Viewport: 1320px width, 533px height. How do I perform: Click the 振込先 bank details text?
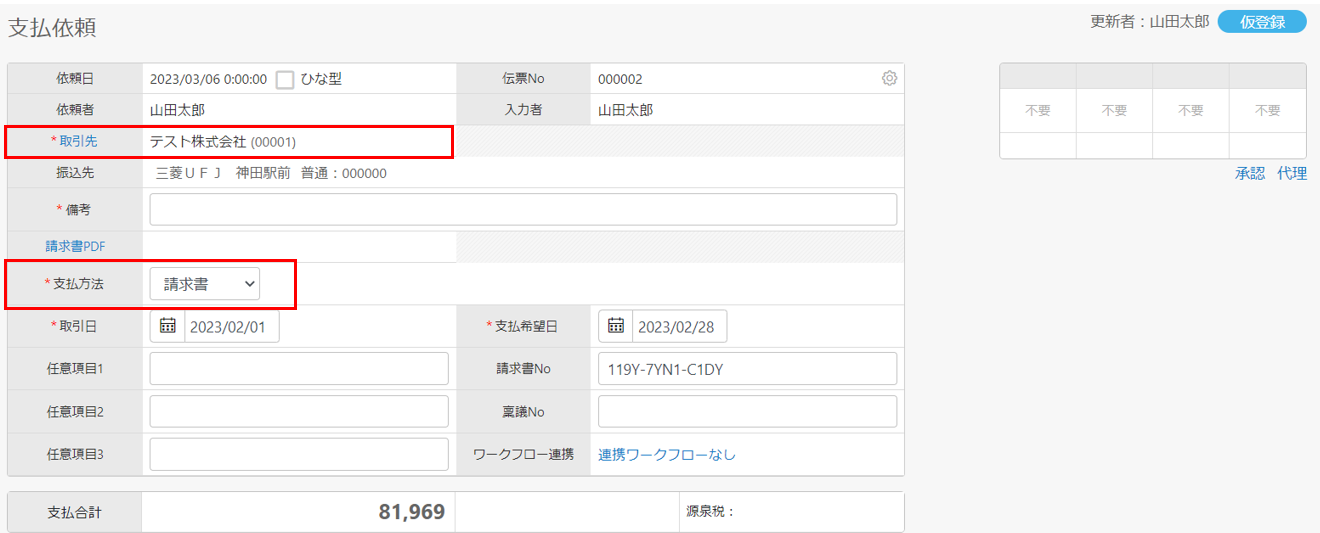tap(271, 173)
